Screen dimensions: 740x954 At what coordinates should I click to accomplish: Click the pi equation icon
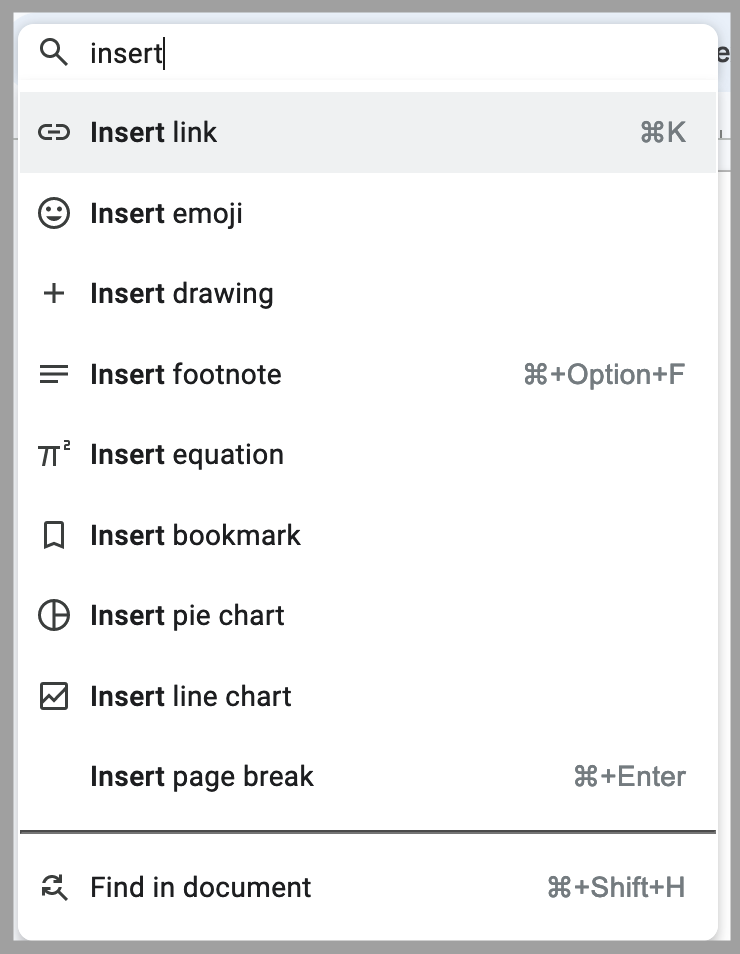(x=53, y=455)
